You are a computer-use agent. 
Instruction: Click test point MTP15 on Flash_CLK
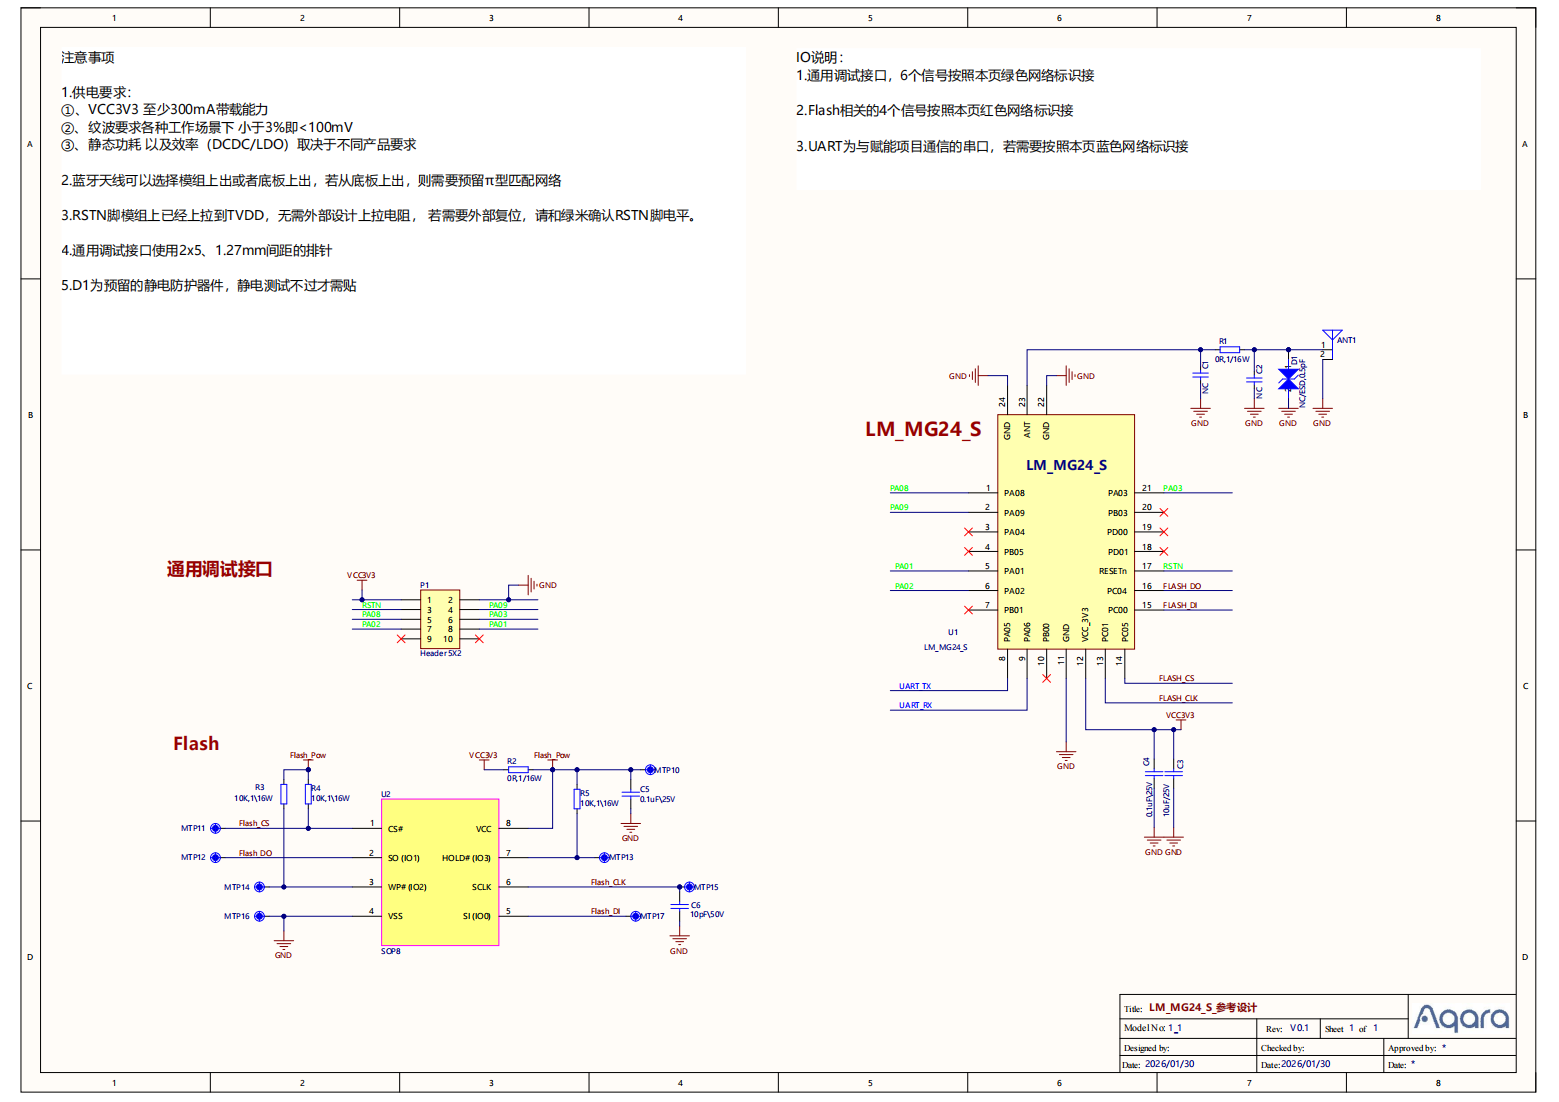pos(689,887)
